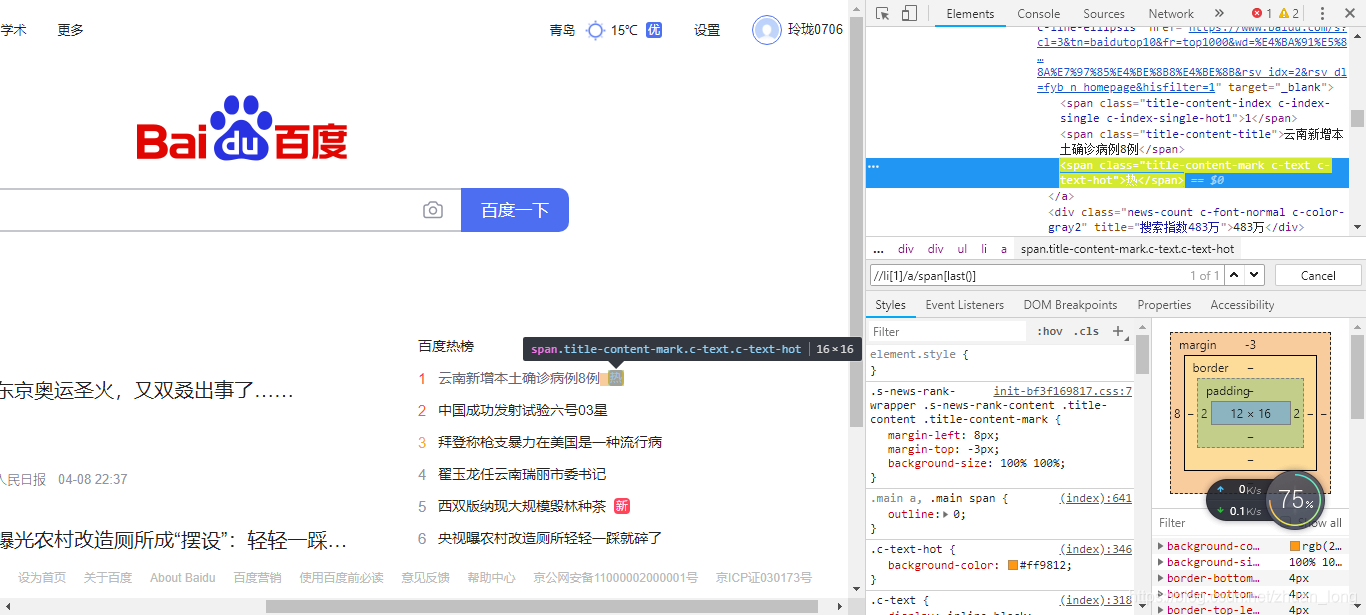This screenshot has height=615, width=1366.
Task: Click the weather icon next to 15°C
Action: (597, 30)
